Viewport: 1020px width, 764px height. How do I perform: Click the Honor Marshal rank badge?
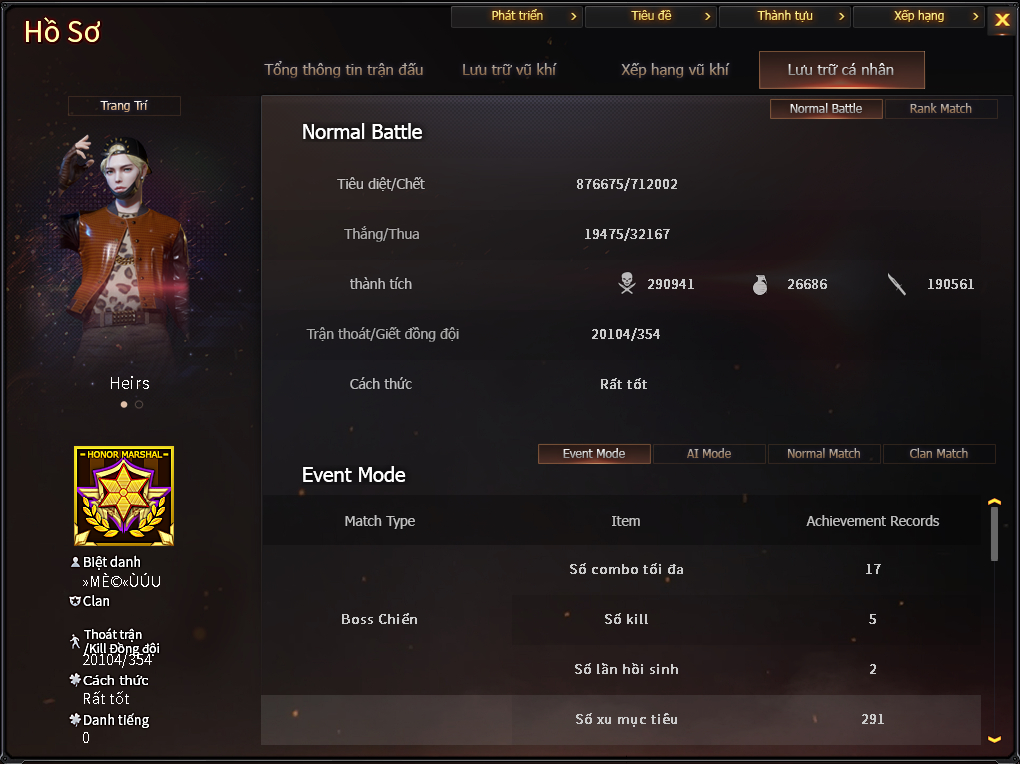click(124, 496)
